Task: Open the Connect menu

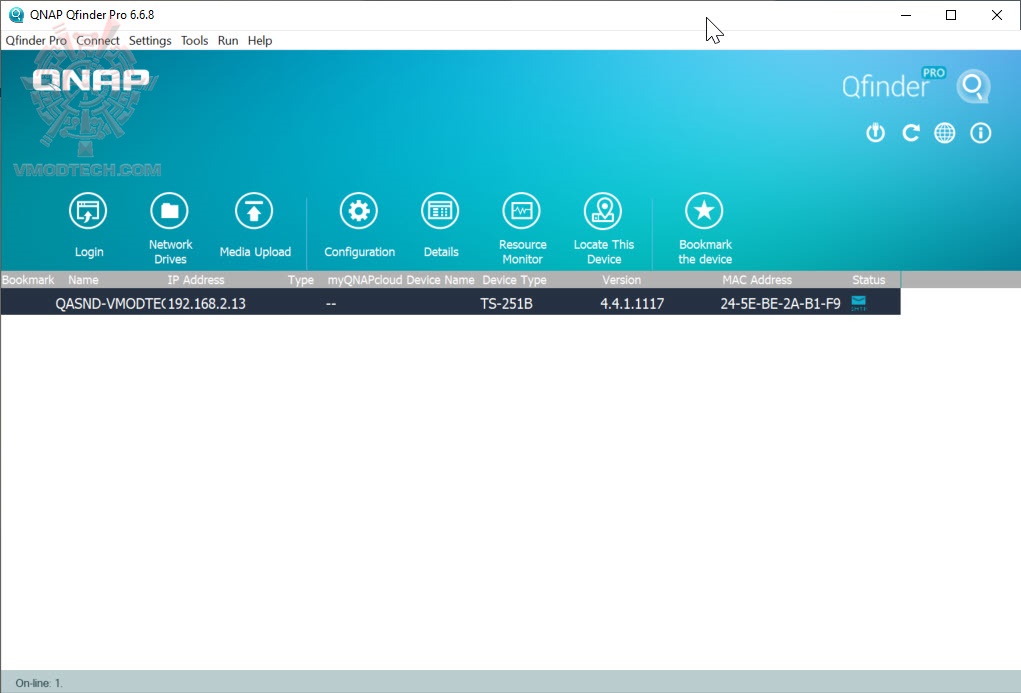Action: [98, 40]
